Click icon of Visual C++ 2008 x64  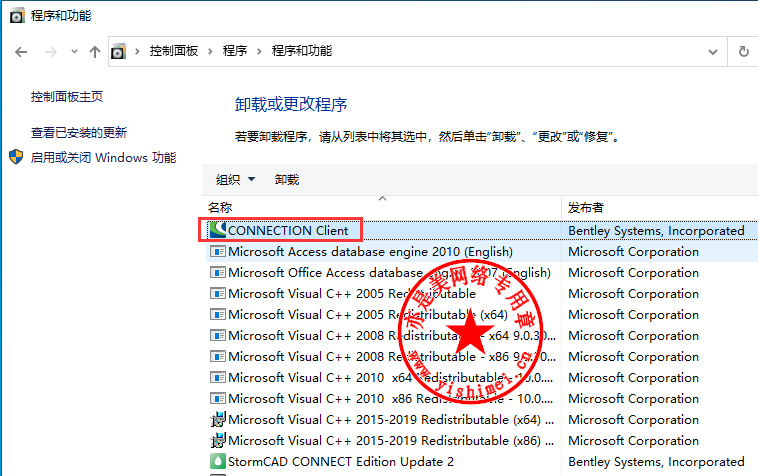click(x=218, y=335)
